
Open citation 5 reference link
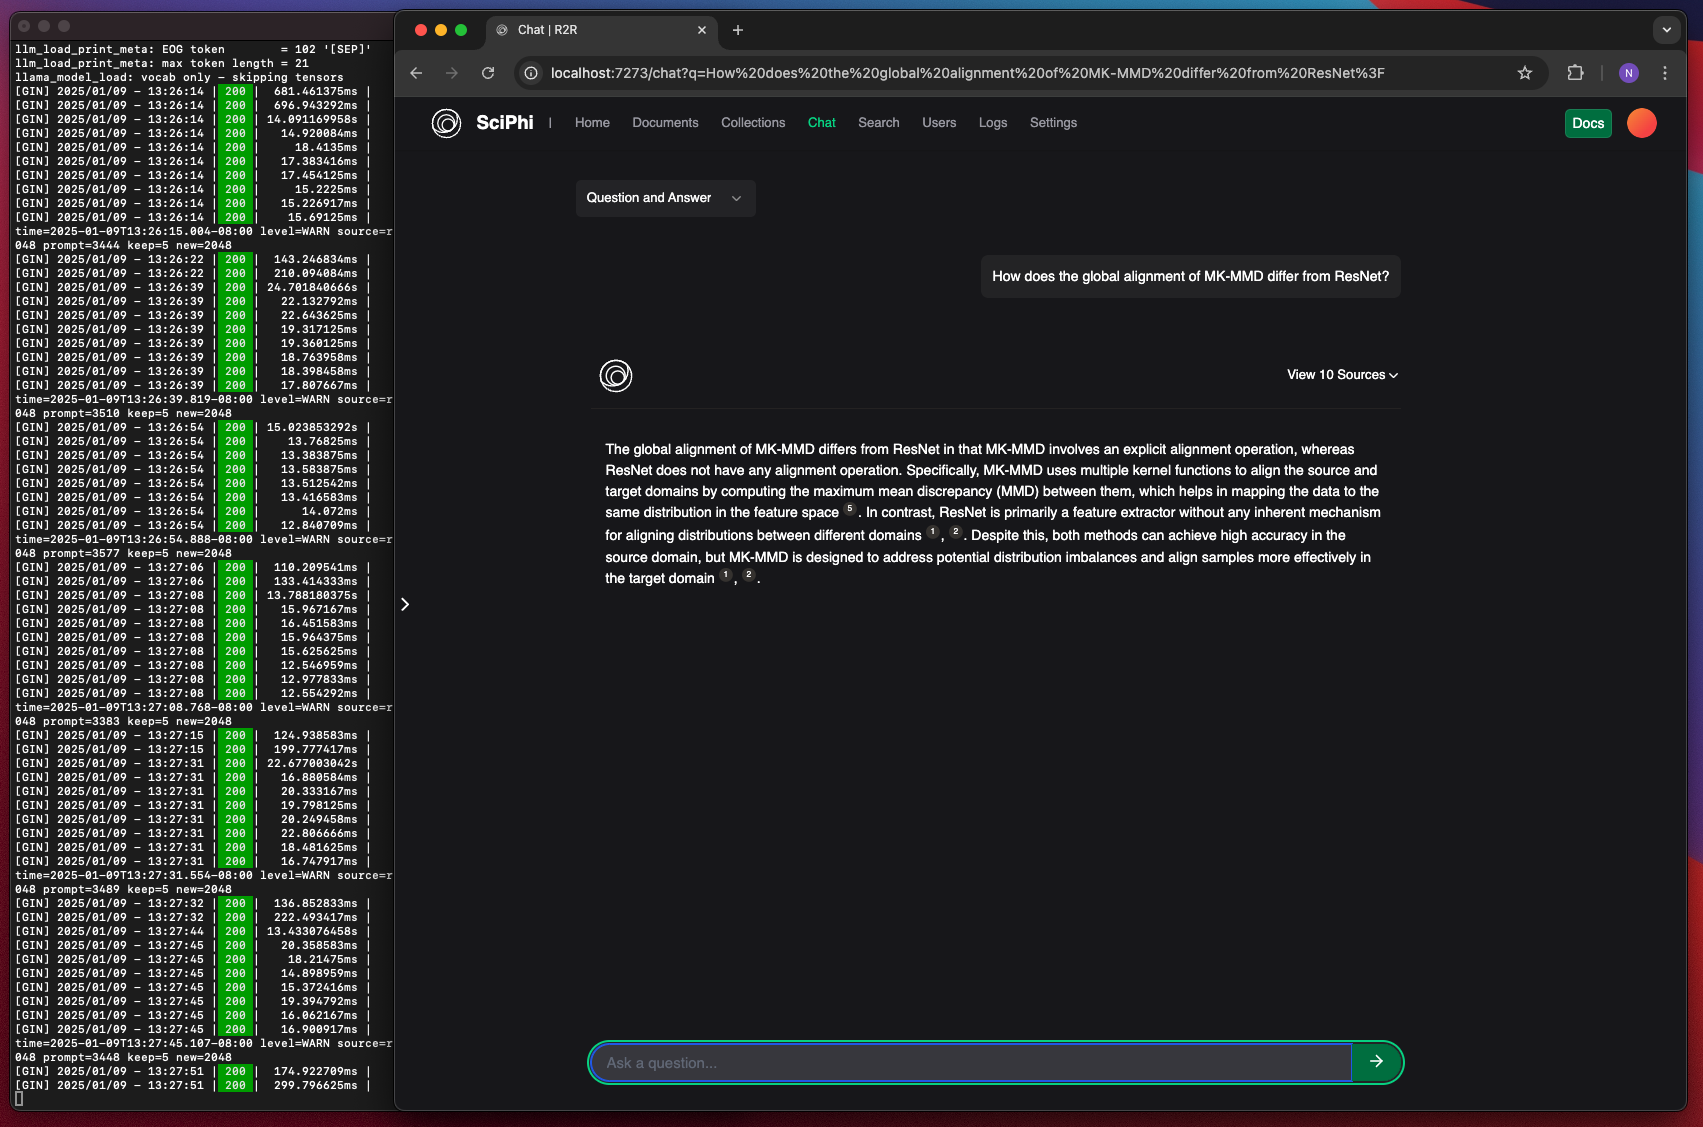pyautogui.click(x=850, y=509)
